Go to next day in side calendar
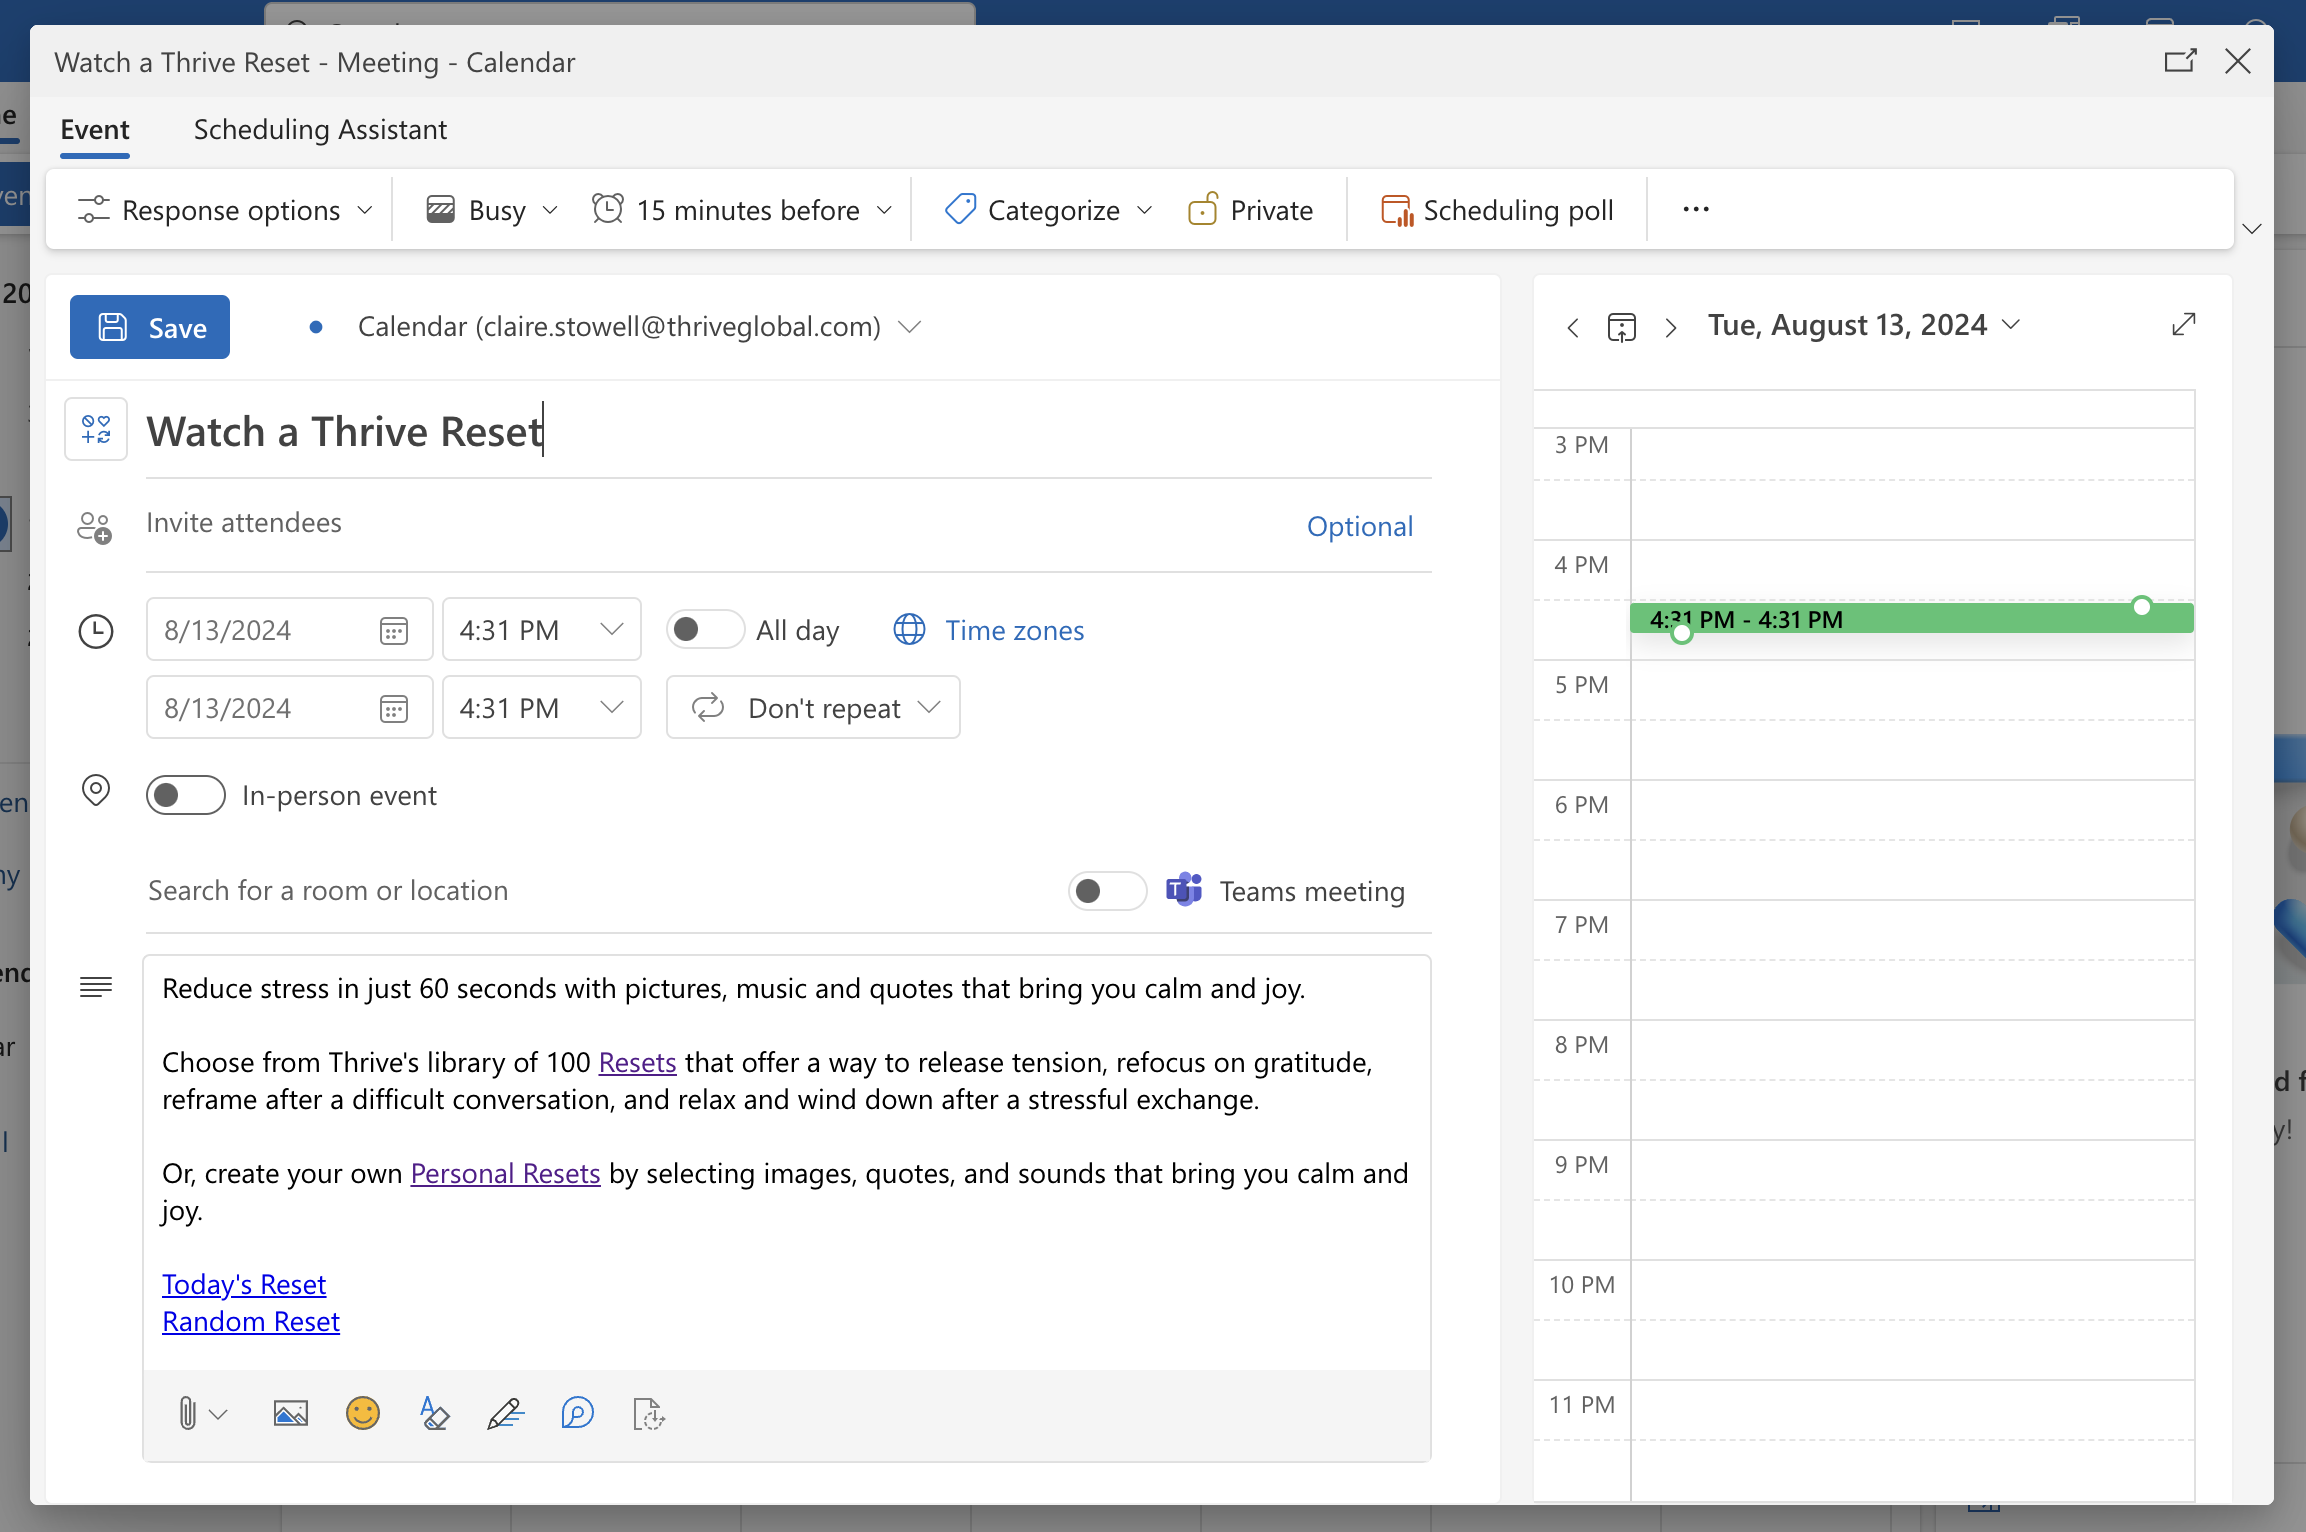The width and height of the screenshot is (2306, 1532). [x=1671, y=327]
